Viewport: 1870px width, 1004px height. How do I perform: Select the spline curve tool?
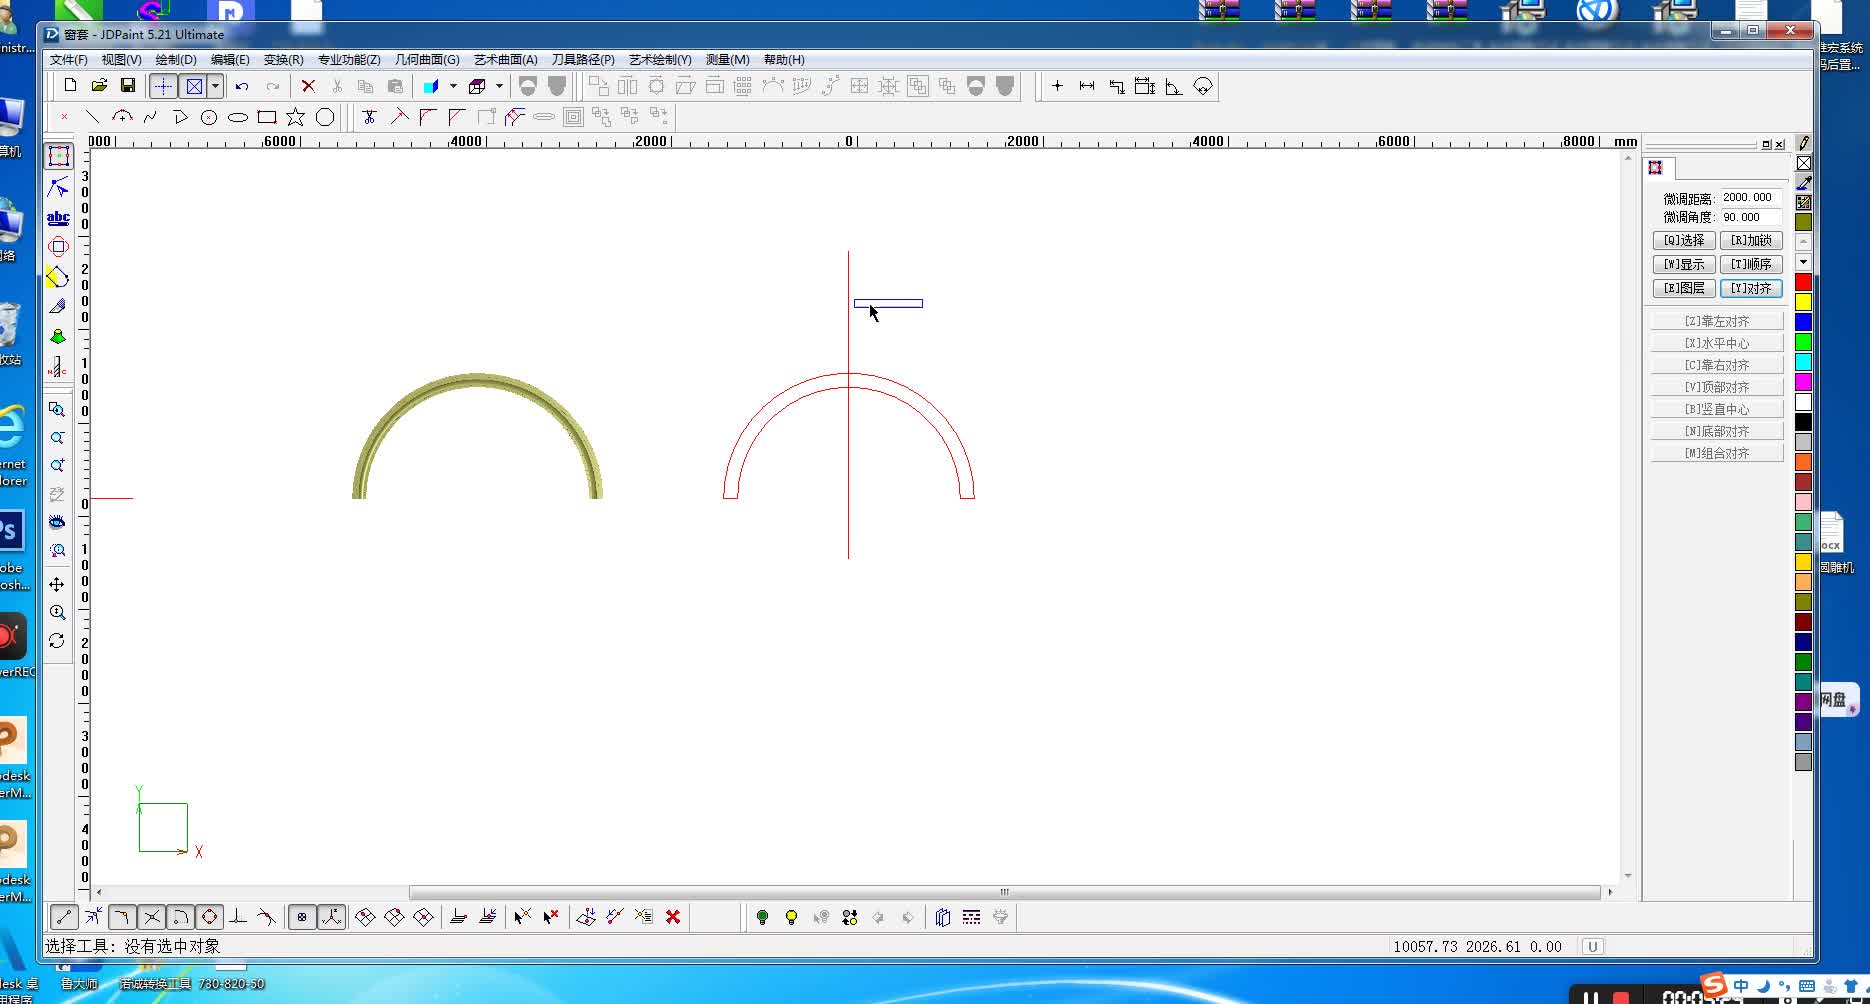(151, 117)
